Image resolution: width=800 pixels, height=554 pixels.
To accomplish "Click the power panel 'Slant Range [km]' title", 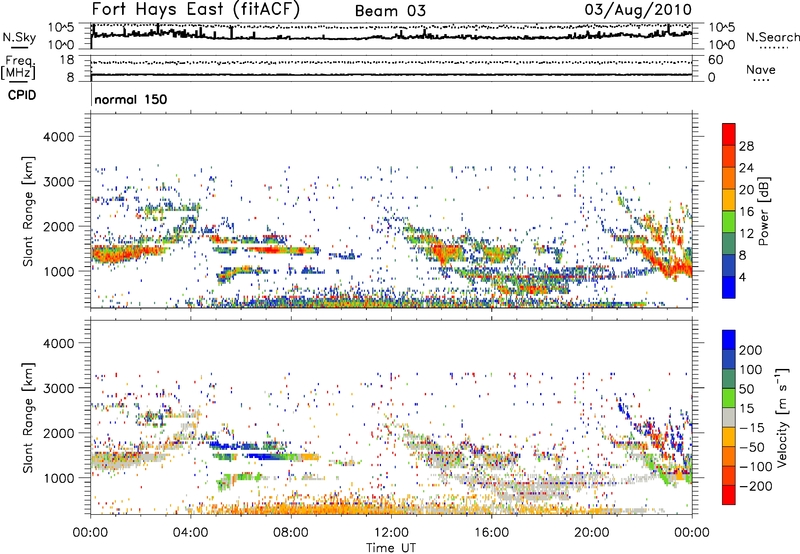I will (28, 211).
